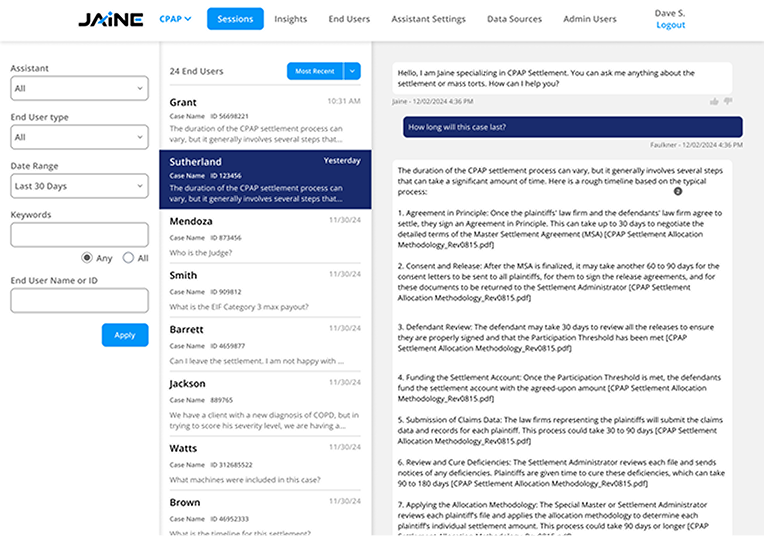The width and height of the screenshot is (764, 536).
Task: Click the Most Recent sort button
Action: 315,71
